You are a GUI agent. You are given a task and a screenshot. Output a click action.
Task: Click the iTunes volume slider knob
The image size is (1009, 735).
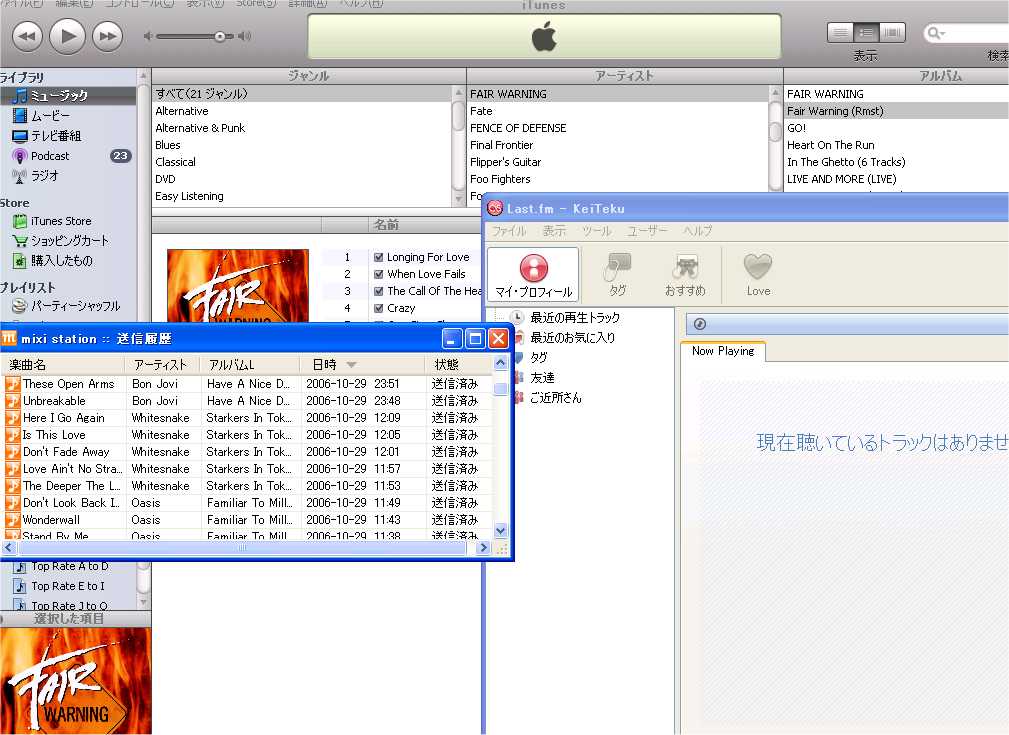220,37
